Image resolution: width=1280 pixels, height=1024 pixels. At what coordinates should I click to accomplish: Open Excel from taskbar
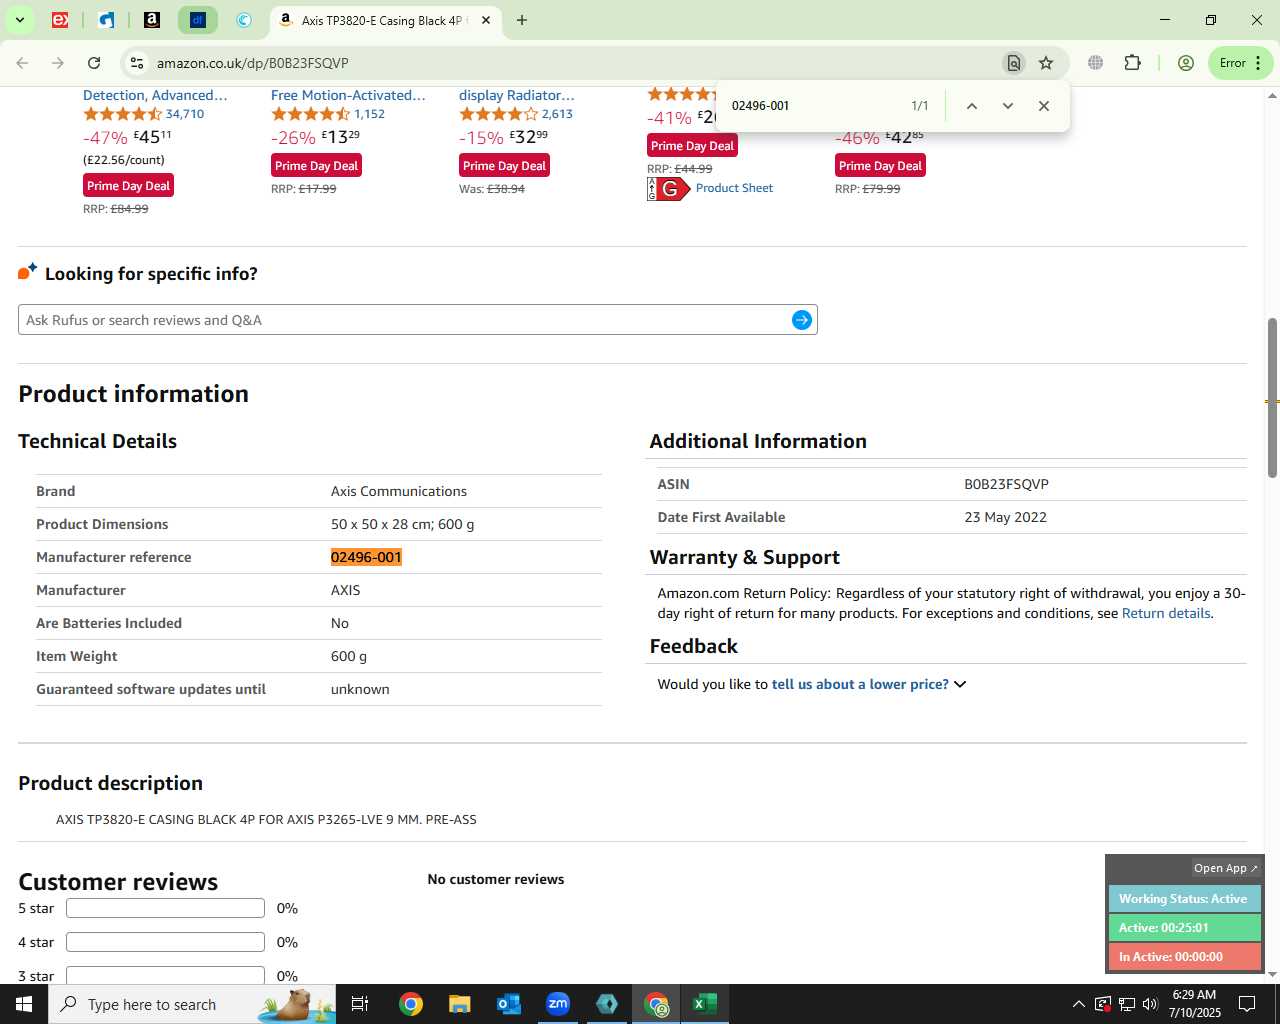point(705,1004)
